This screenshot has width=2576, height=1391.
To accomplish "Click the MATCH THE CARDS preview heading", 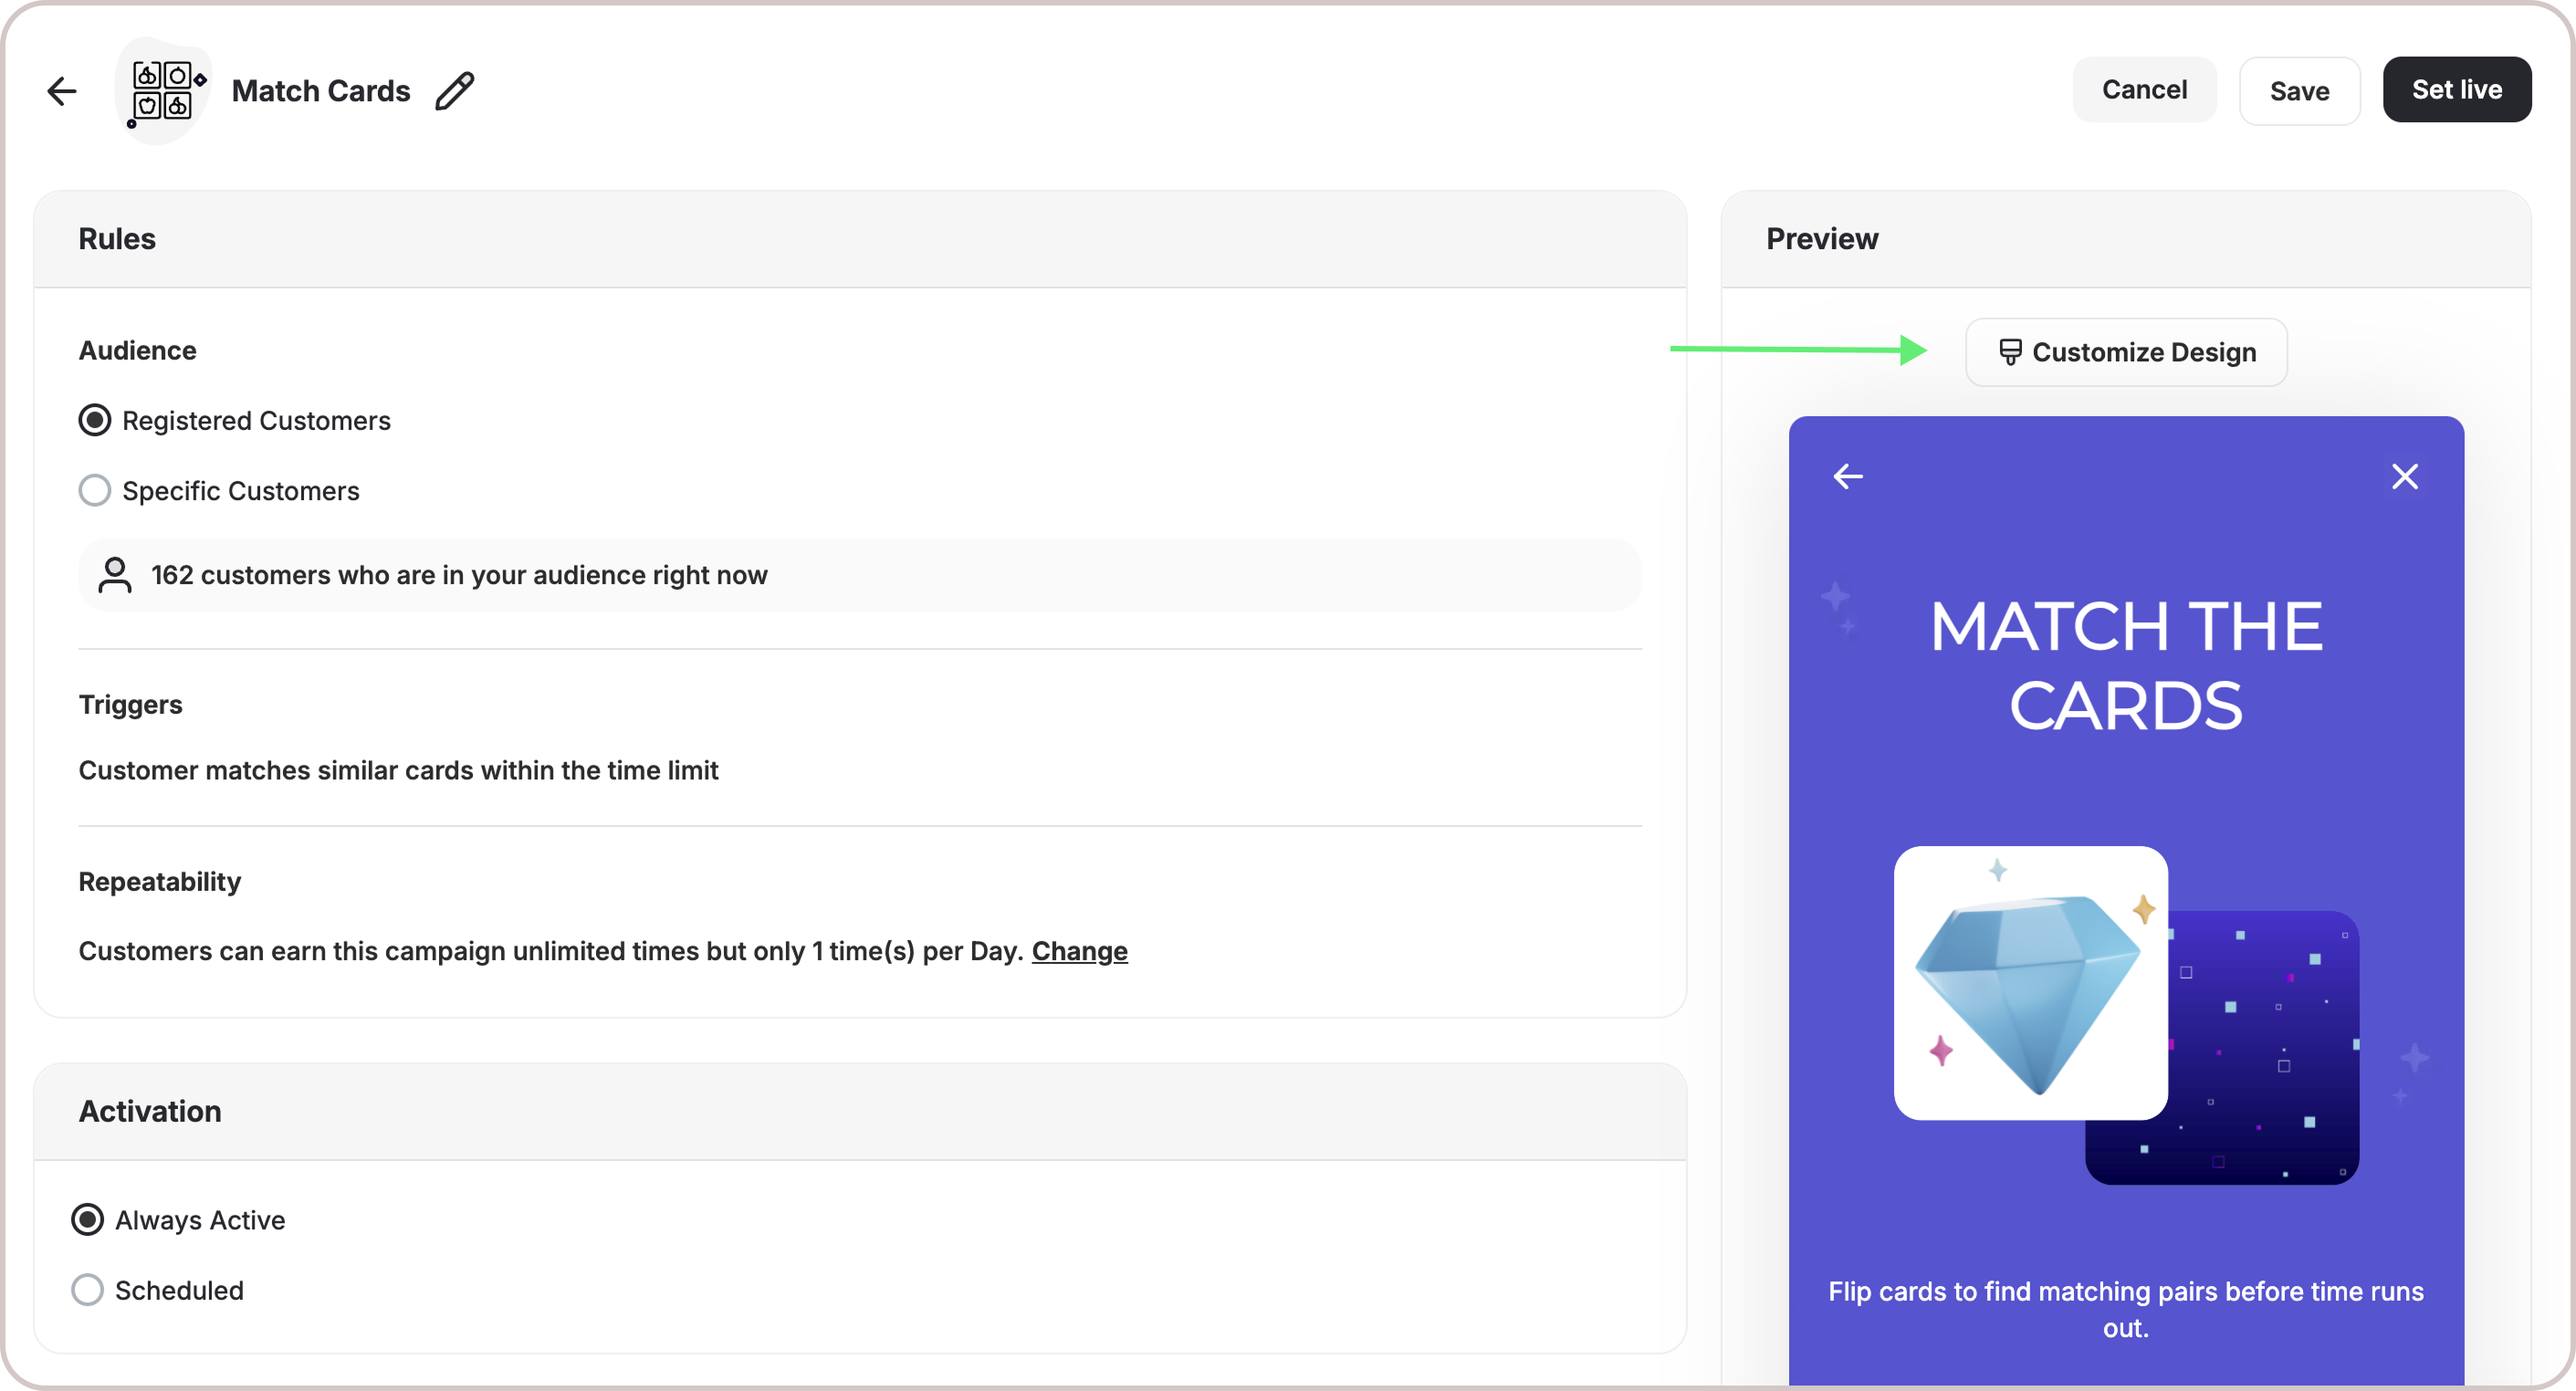I will coord(2126,665).
